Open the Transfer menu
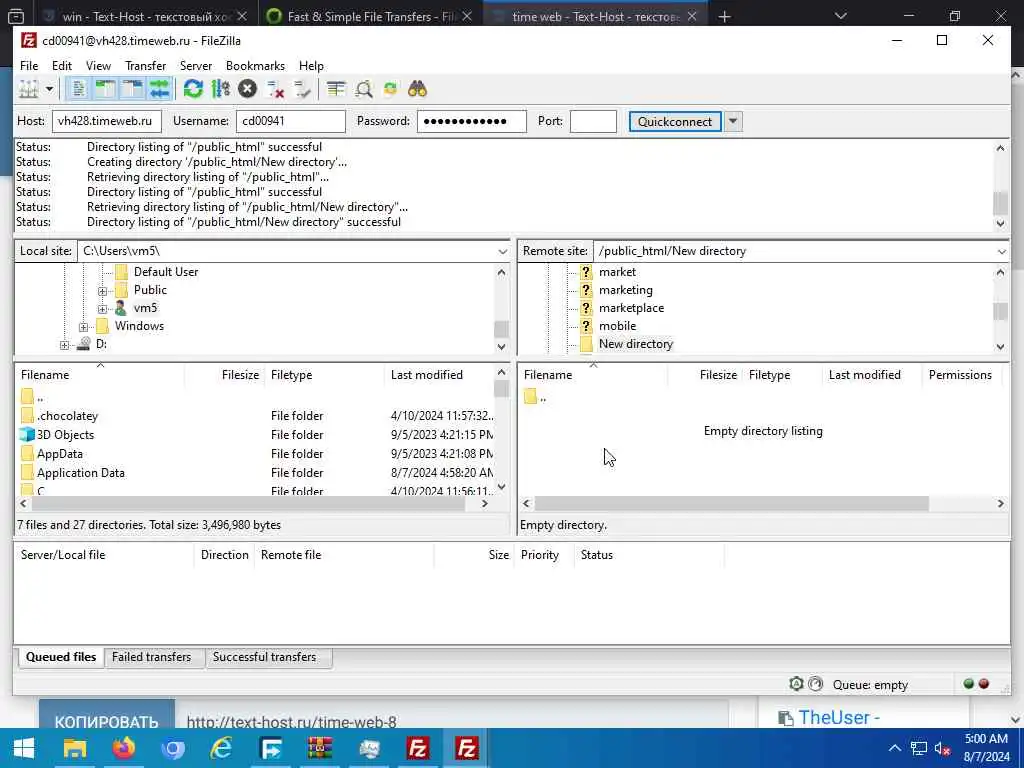The image size is (1024, 768). (146, 65)
